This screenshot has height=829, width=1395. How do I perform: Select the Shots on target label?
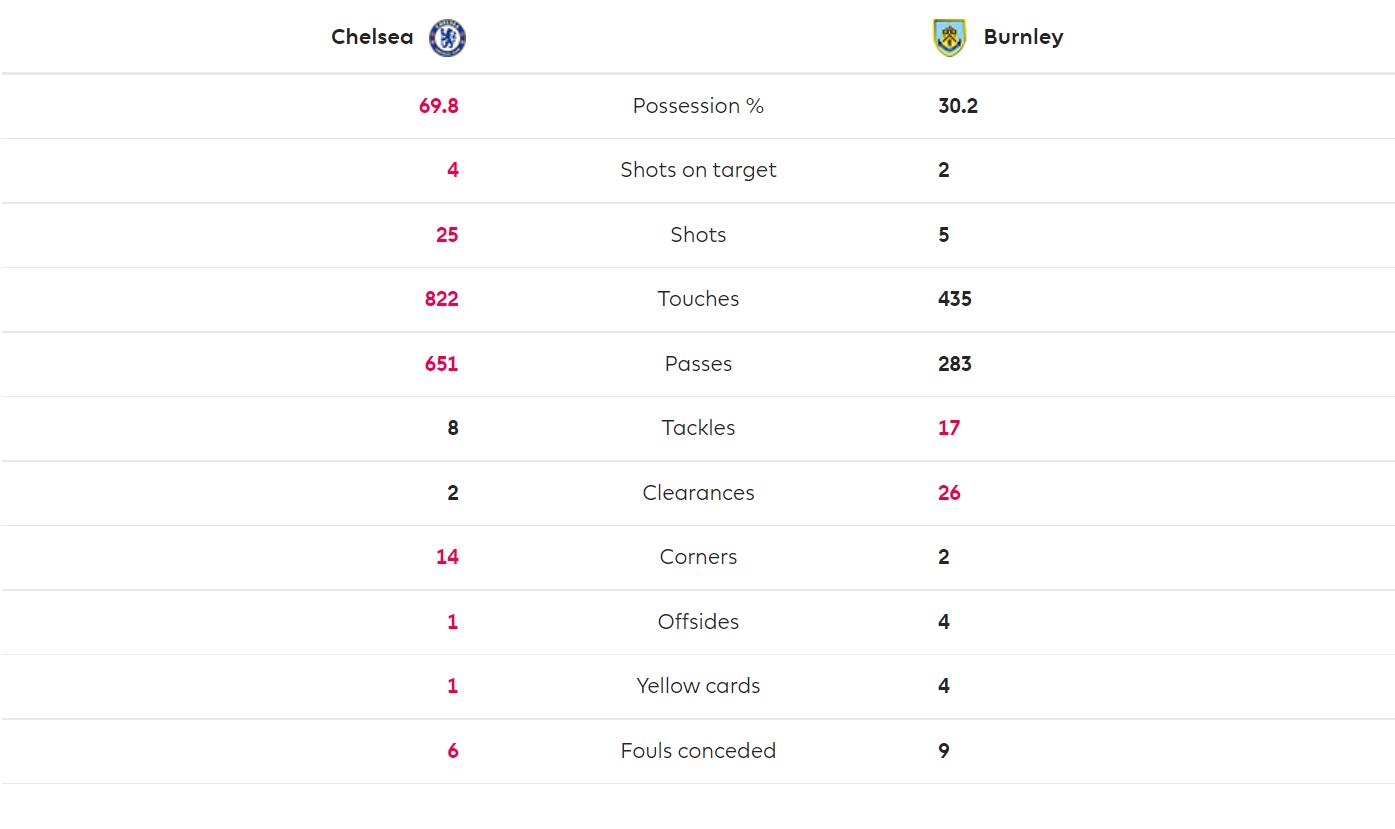(x=698, y=170)
